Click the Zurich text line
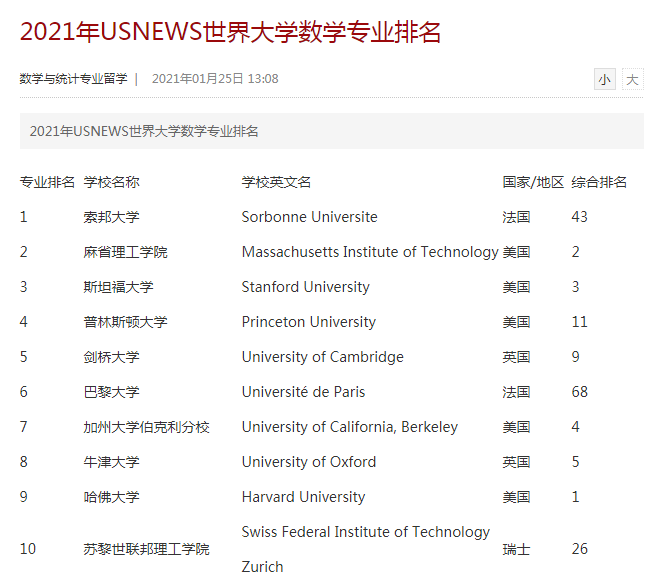Image resolution: width=657 pixels, height=582 pixels. coord(263,567)
